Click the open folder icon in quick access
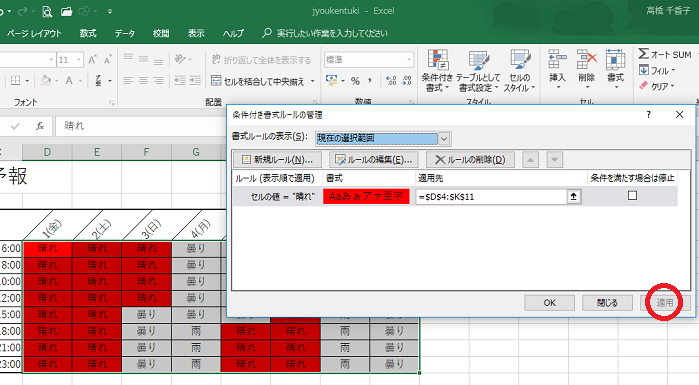699x385 pixels. pyautogui.click(x=66, y=11)
